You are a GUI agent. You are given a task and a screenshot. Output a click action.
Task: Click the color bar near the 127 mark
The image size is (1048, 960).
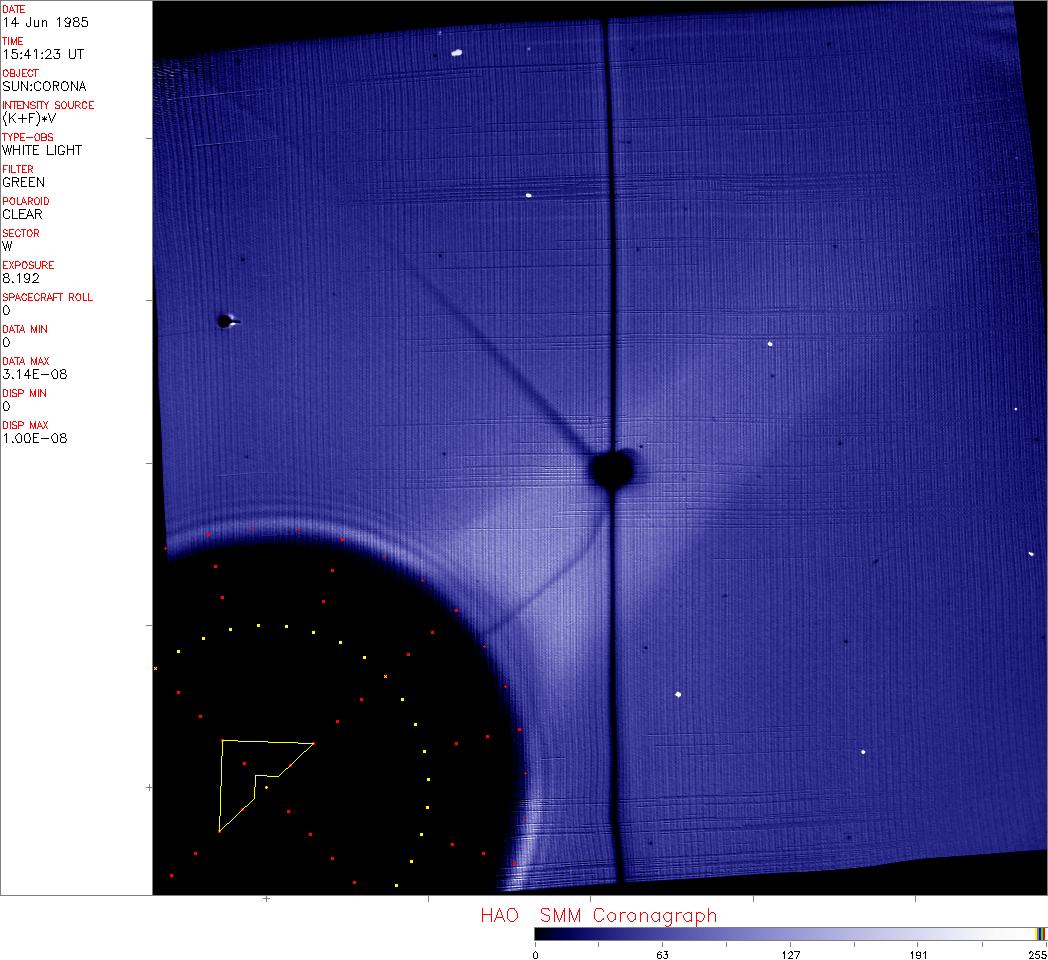tap(790, 934)
